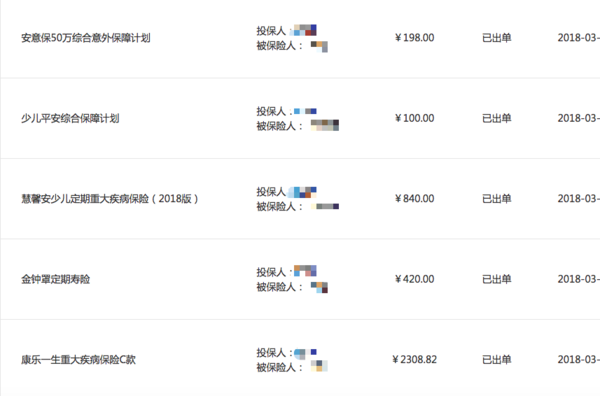Open 少儿平安综合保障计划 policy
600x396 pixels.
coord(70,118)
